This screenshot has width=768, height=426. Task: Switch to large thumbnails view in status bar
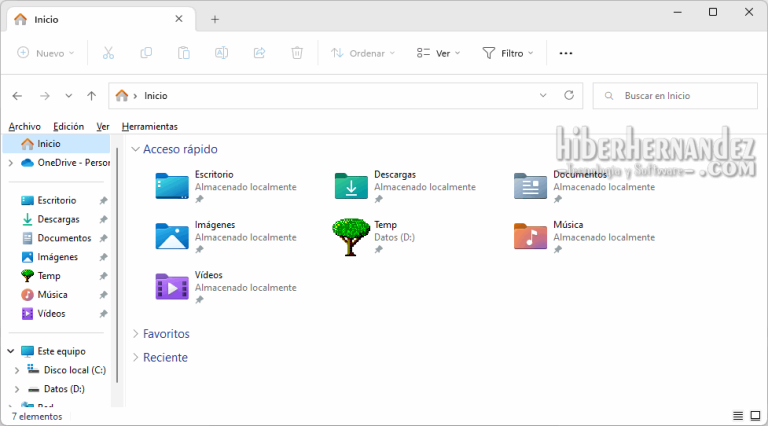[755, 416]
